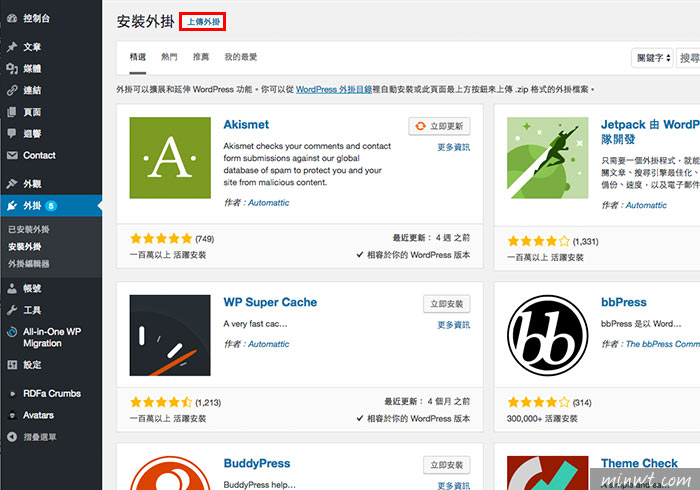Switch to the 我的最愛 tab
Viewport: 700px width, 490px height.
241,57
